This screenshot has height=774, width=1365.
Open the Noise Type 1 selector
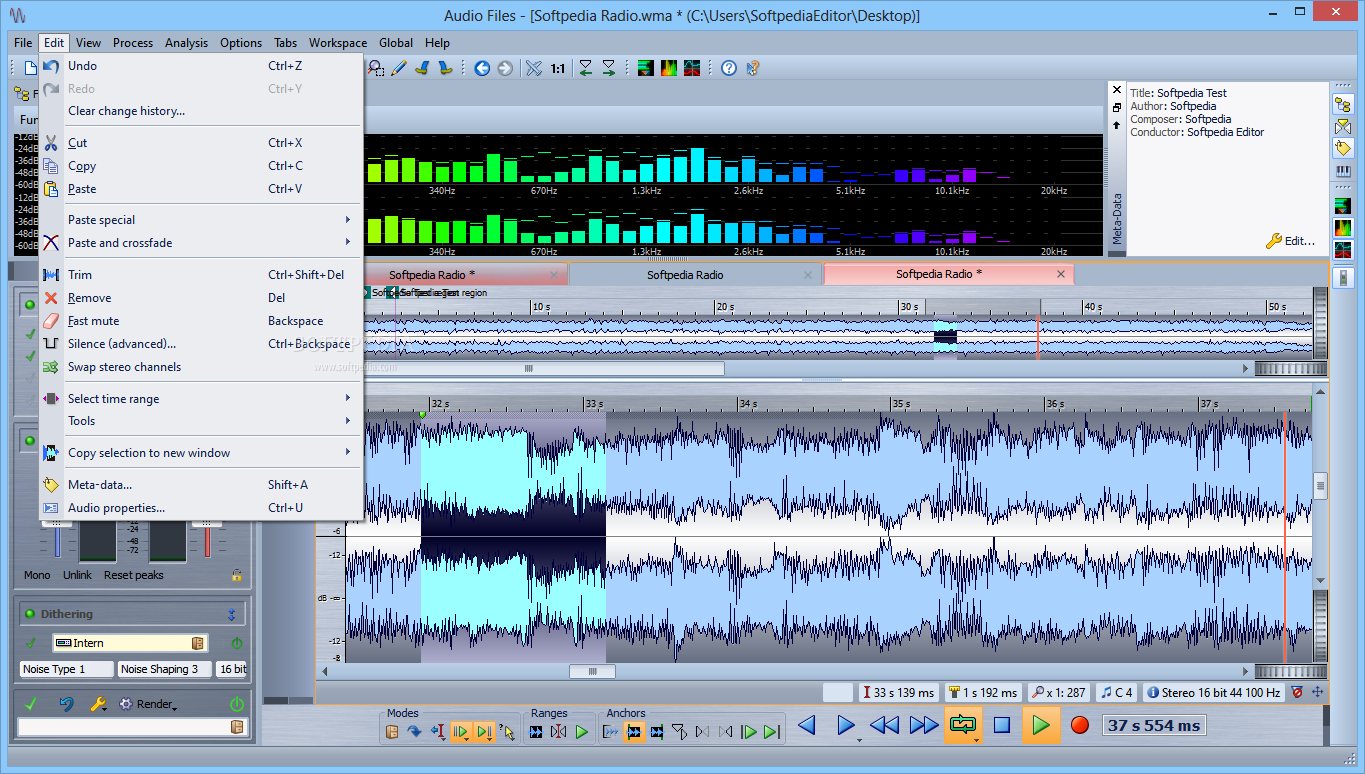[65, 669]
